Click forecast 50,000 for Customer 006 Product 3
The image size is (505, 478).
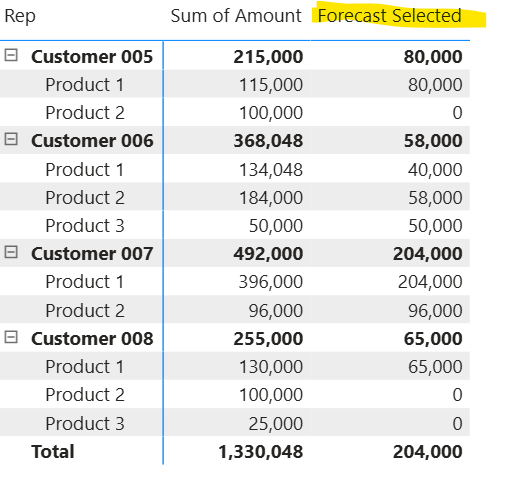coord(435,225)
